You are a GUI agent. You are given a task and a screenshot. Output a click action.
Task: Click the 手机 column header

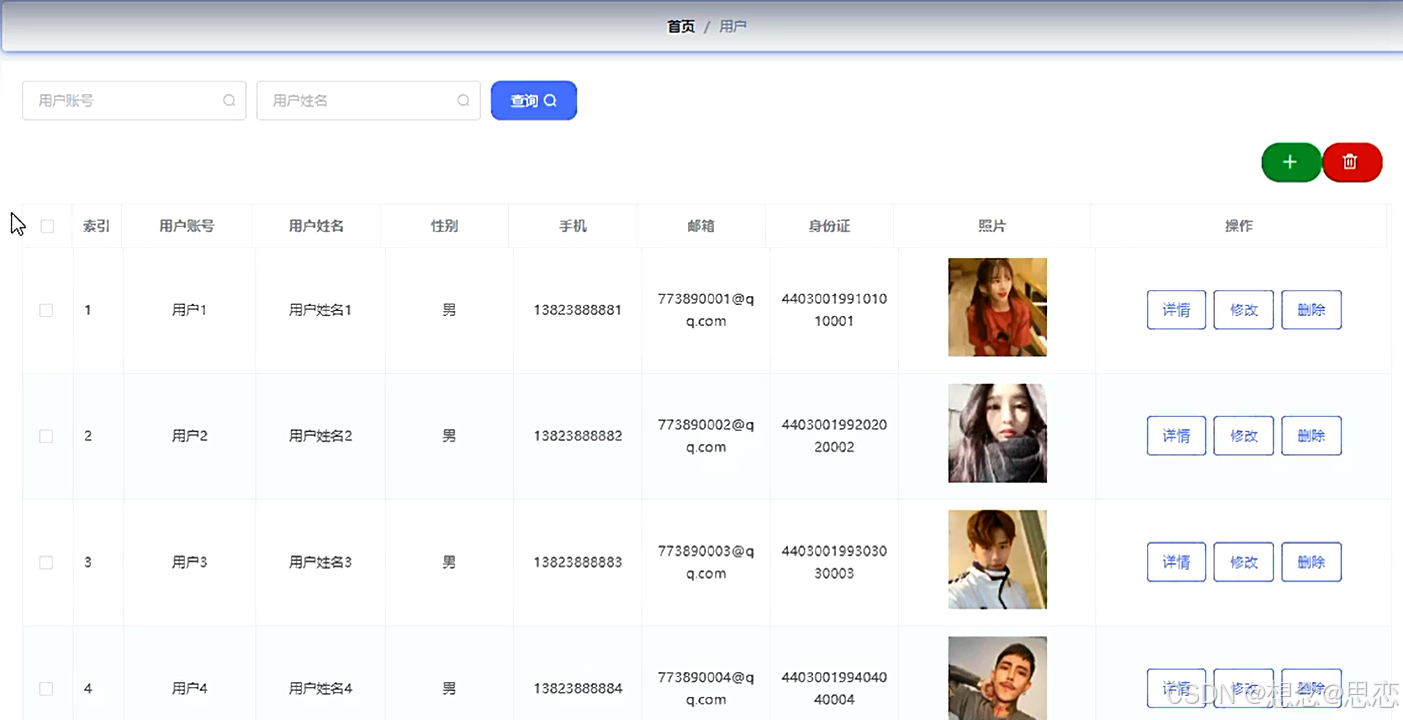pos(573,226)
